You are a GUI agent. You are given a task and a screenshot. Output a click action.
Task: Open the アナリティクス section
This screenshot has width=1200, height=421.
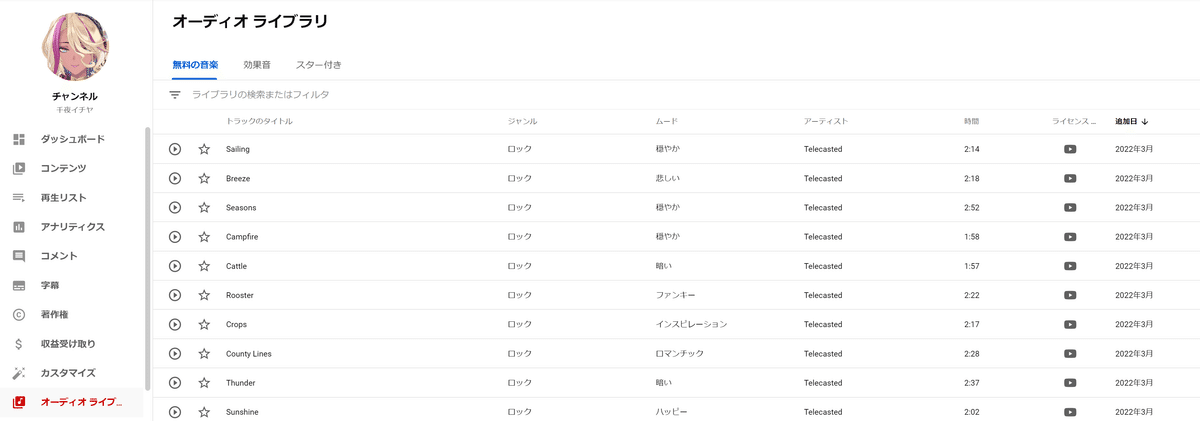coord(72,227)
